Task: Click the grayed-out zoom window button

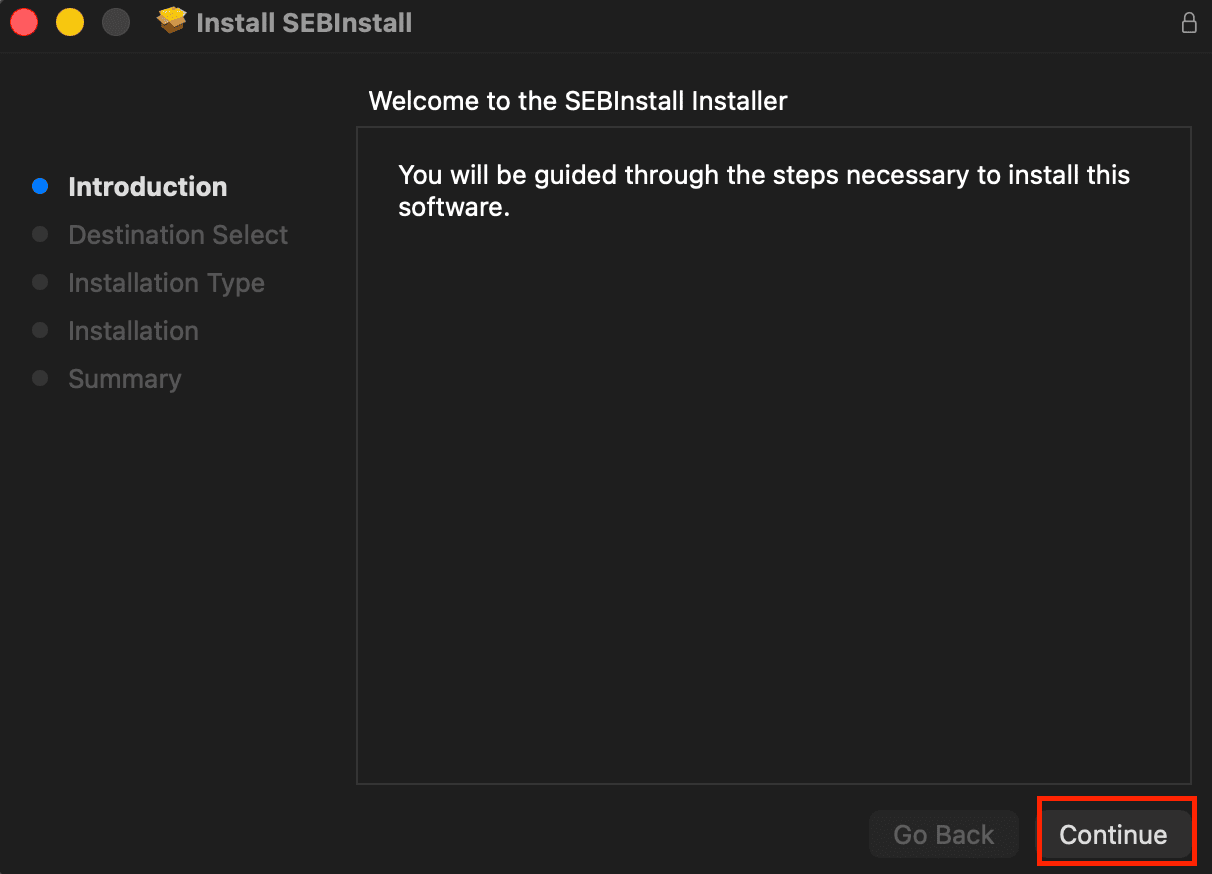Action: (116, 22)
